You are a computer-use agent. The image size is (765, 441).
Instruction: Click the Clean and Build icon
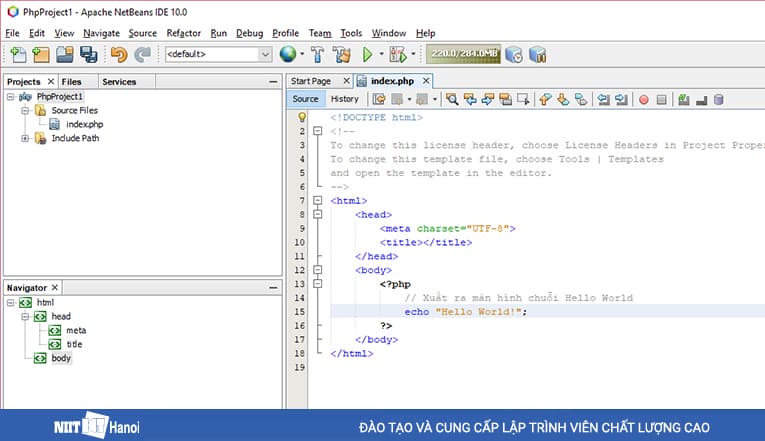(342, 54)
